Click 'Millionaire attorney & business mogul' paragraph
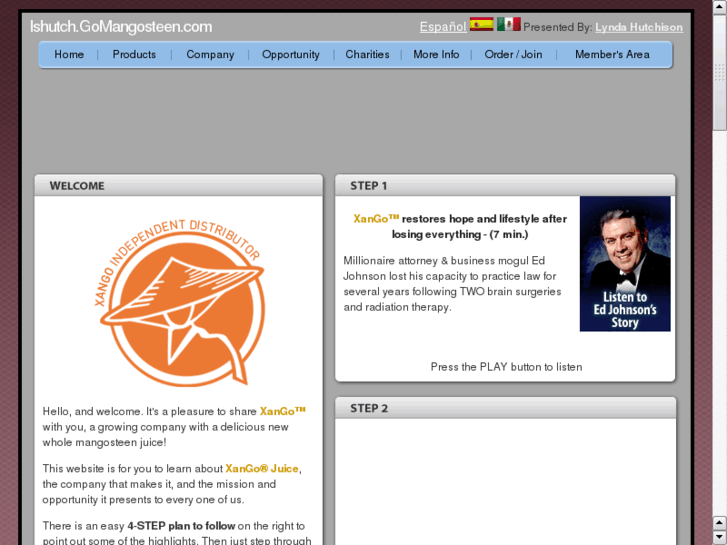The width and height of the screenshot is (727, 545). pyautogui.click(x=453, y=284)
